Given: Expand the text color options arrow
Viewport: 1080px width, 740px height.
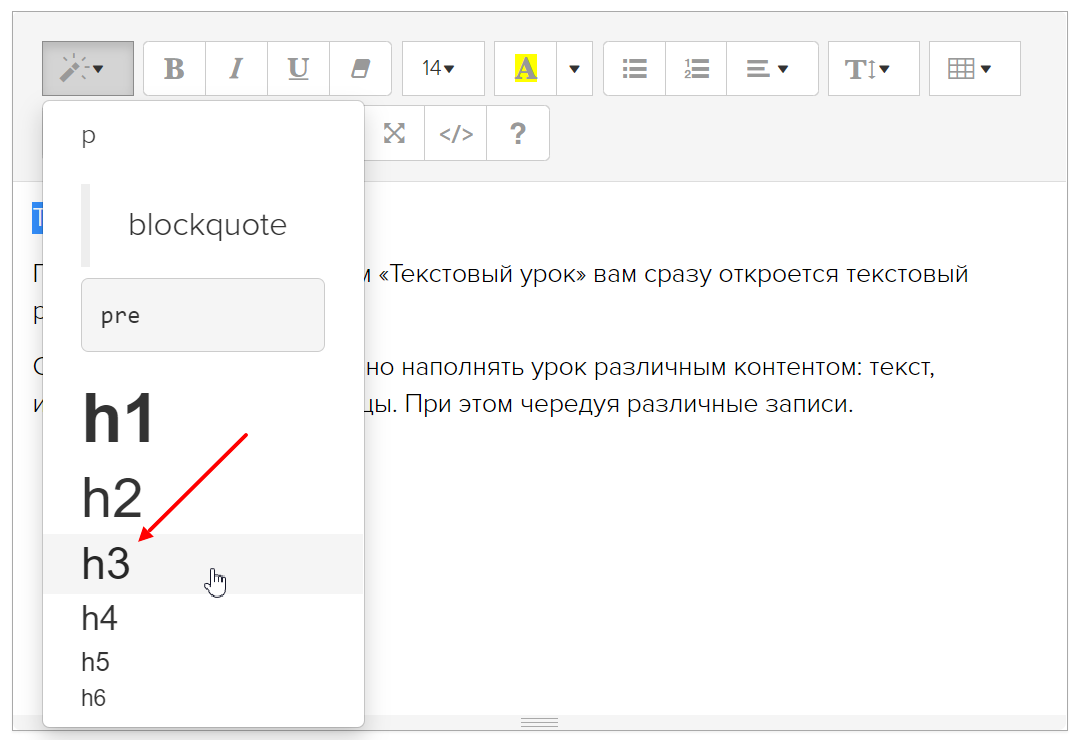Looking at the screenshot, I should click(574, 69).
